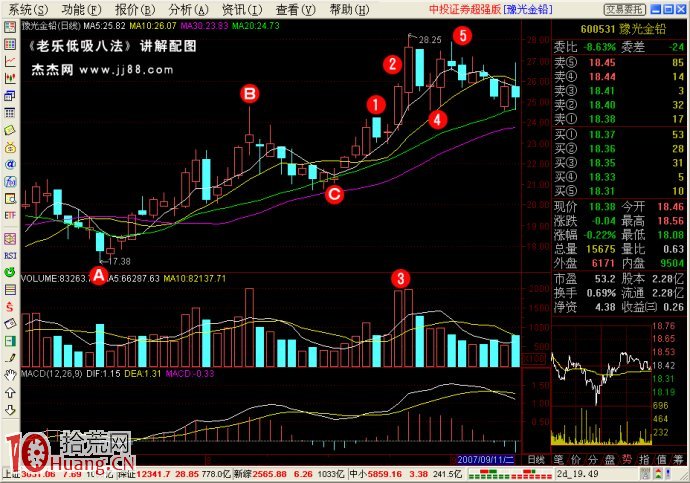Click the red-green market breadth indicator

[x=510, y=474]
